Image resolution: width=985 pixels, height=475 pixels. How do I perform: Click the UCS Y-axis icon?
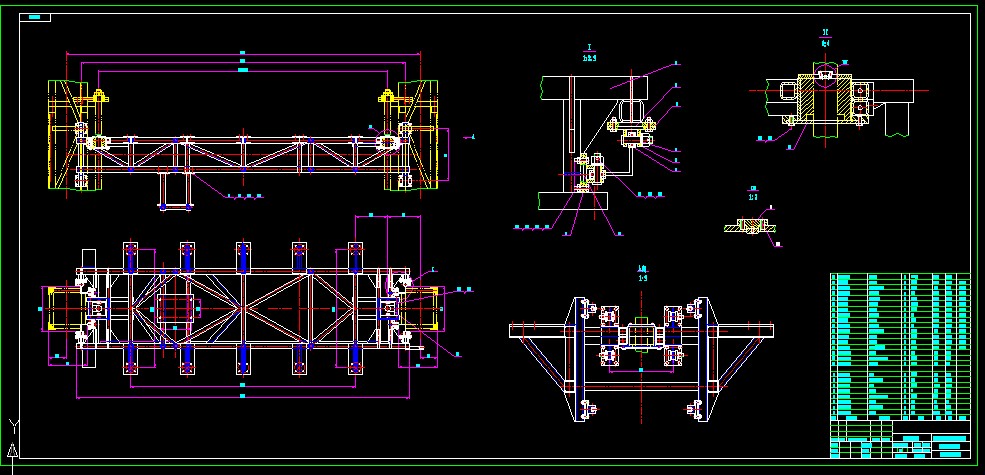tap(13, 437)
